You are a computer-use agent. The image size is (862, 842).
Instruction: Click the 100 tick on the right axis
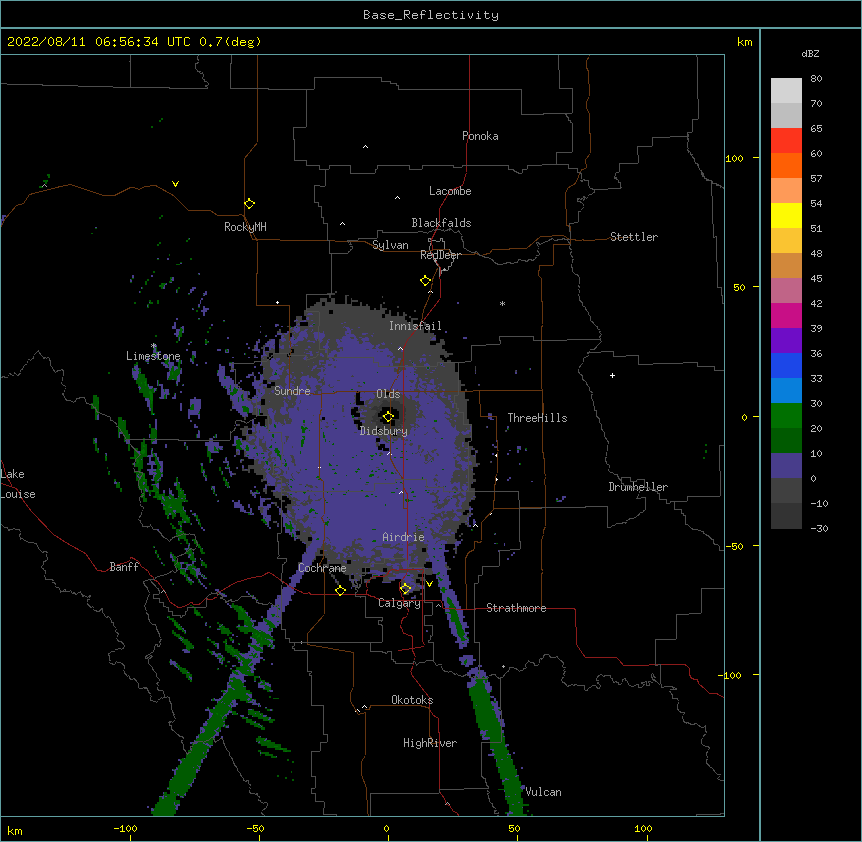coord(734,158)
